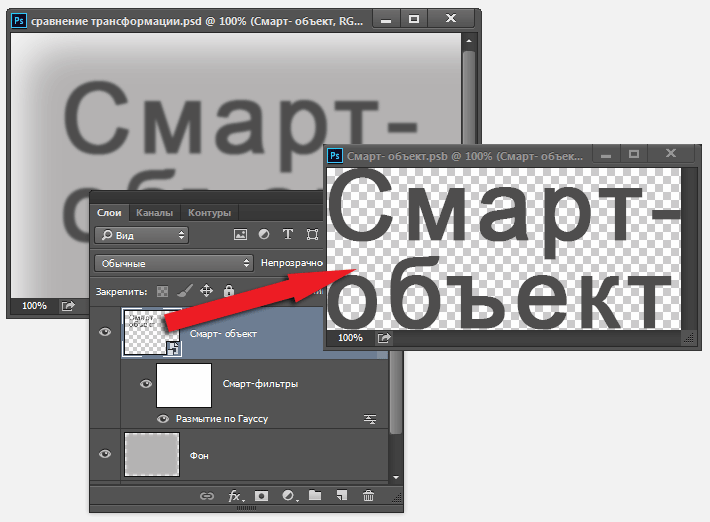
Task: Lock transparent pixels checkerboard icon
Action: (x=162, y=291)
